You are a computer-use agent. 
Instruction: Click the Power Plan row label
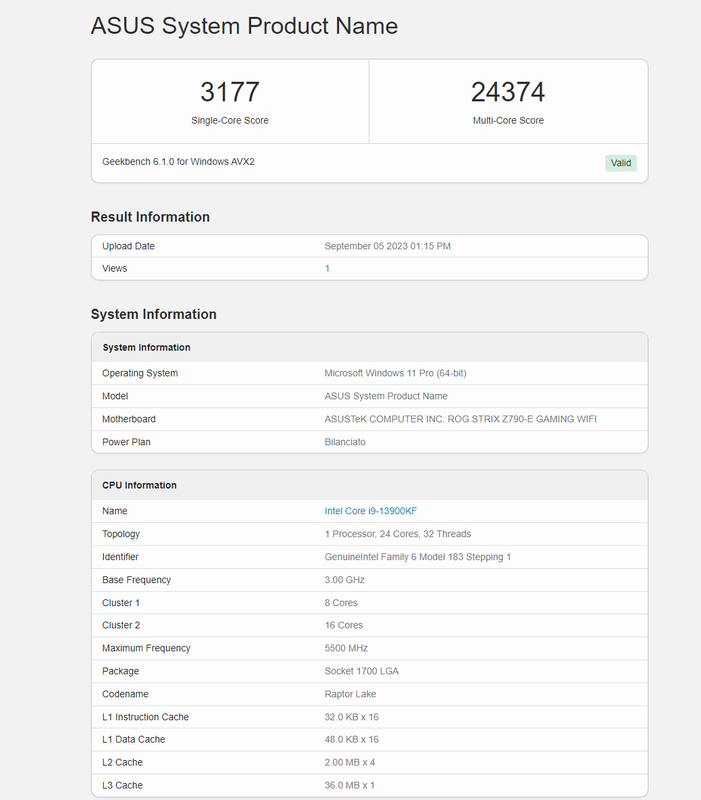pos(126,442)
